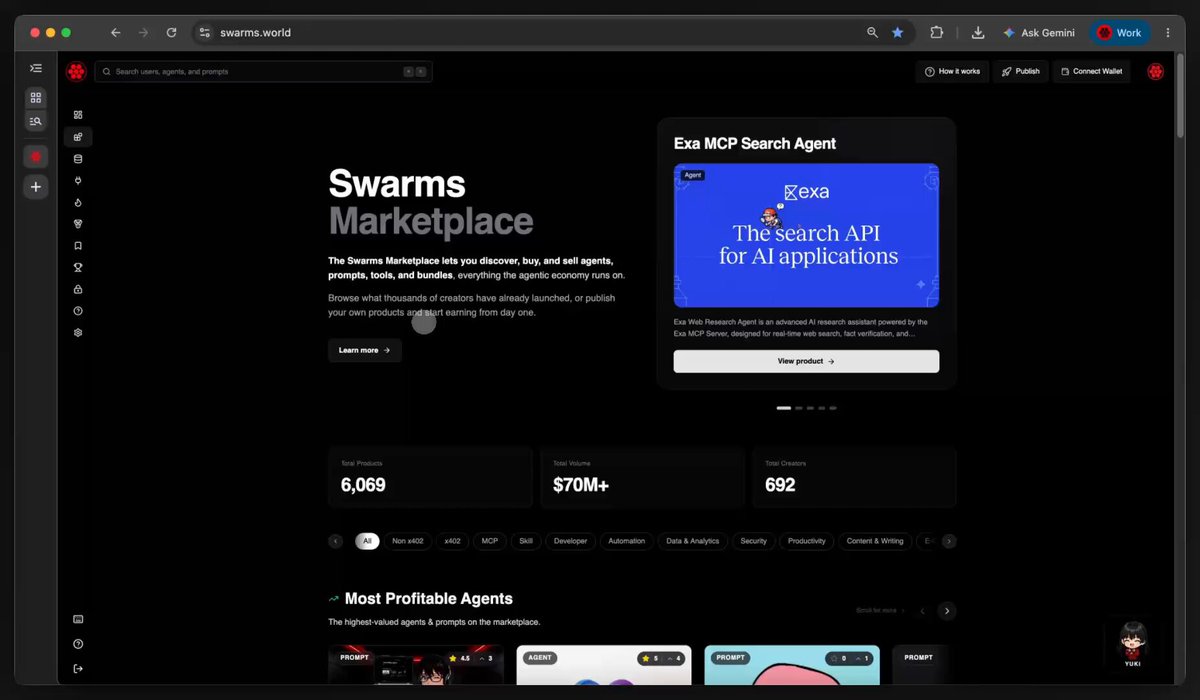This screenshot has height=700, width=1200.
Task: Click the Connect Wallet button
Action: pyautogui.click(x=1091, y=71)
